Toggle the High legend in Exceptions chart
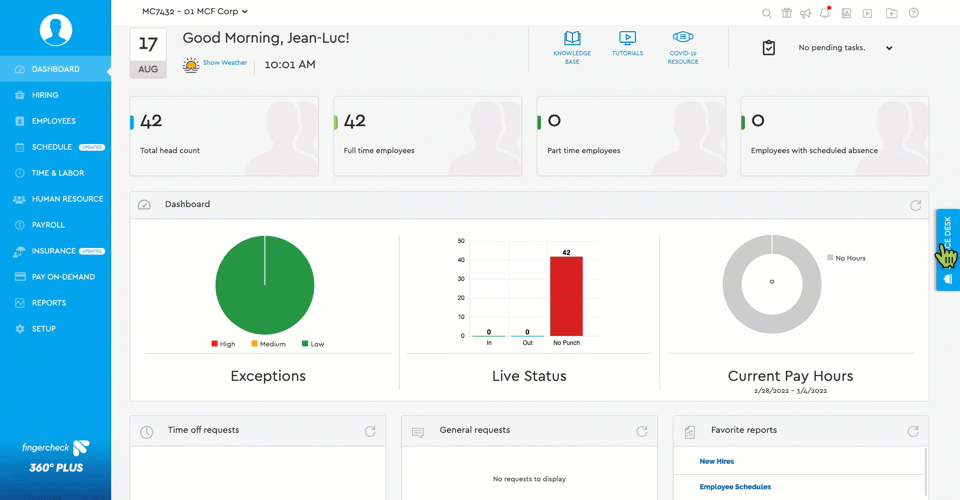Viewport: 960px width, 500px height. click(x=222, y=344)
